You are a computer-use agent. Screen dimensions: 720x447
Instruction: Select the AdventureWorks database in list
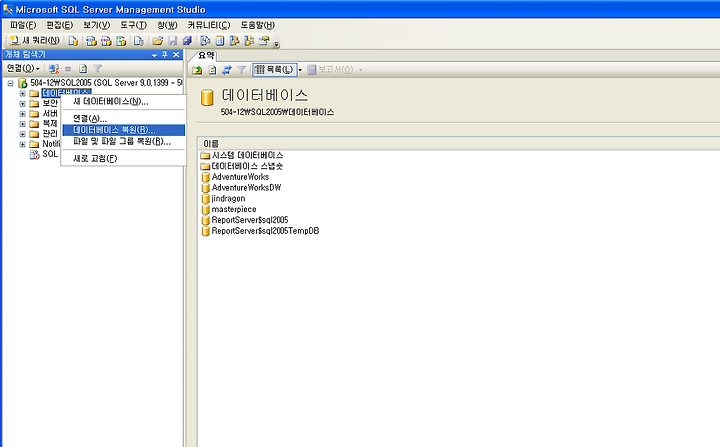pyautogui.click(x=235, y=177)
